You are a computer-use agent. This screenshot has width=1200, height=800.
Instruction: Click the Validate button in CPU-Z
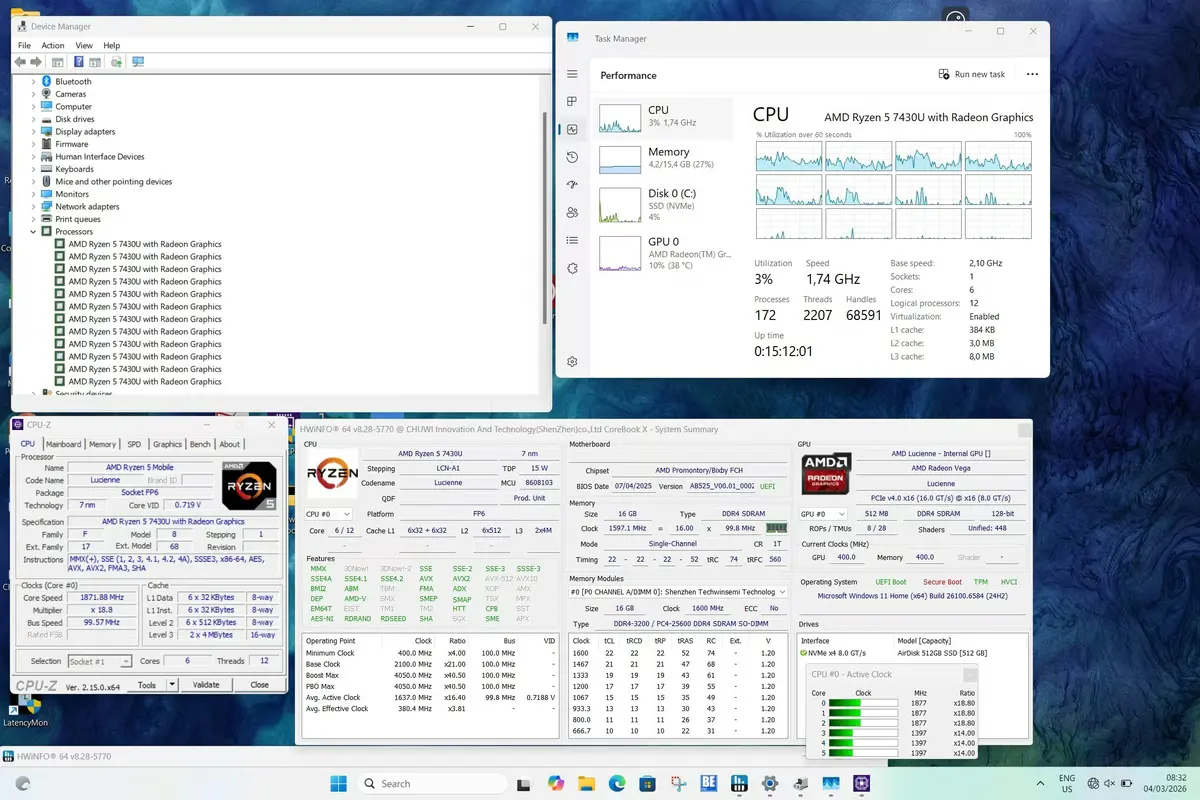pos(207,684)
